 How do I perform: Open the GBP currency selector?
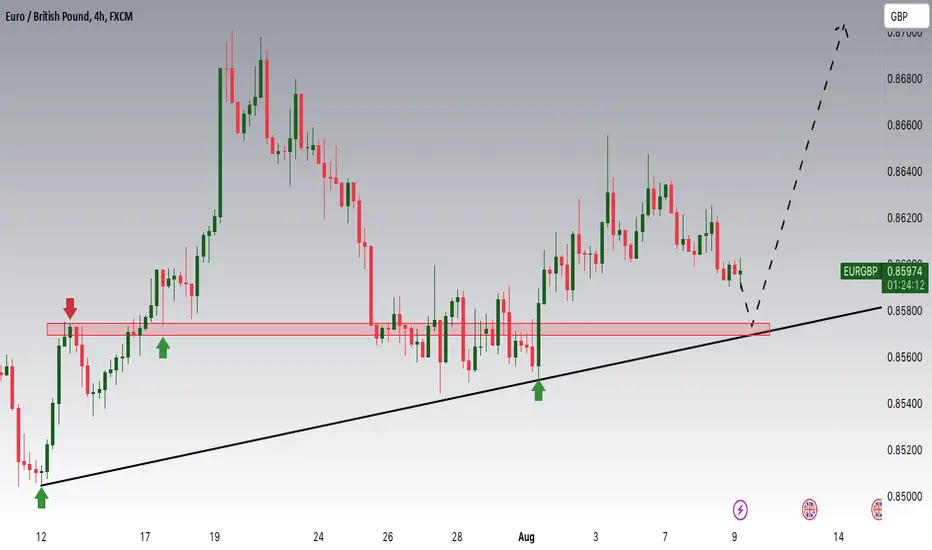tap(906, 17)
